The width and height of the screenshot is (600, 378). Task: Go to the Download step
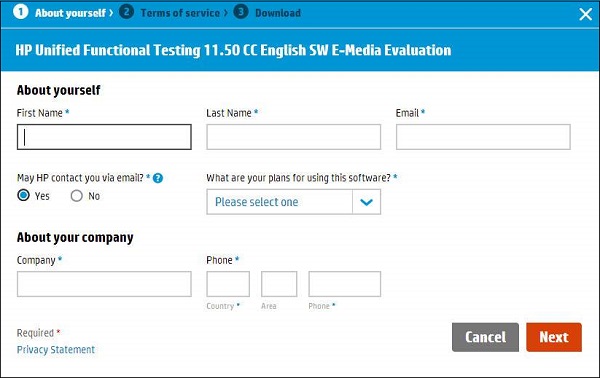pyautogui.click(x=278, y=13)
